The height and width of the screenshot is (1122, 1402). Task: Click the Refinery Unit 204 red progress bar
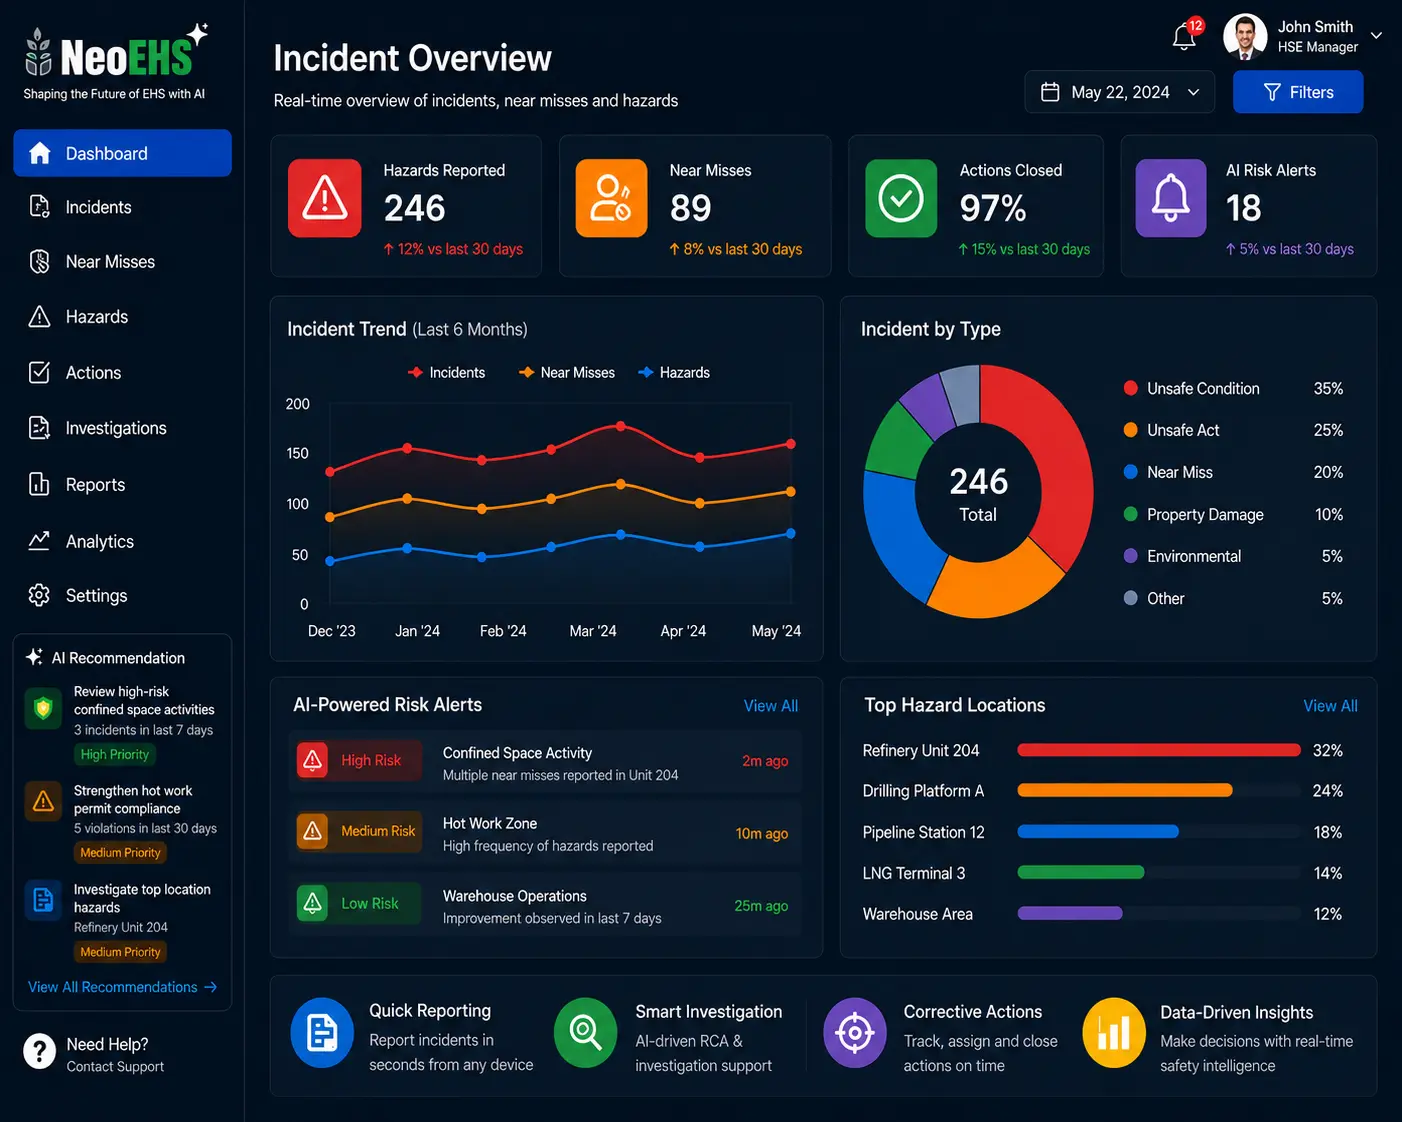[1159, 750]
